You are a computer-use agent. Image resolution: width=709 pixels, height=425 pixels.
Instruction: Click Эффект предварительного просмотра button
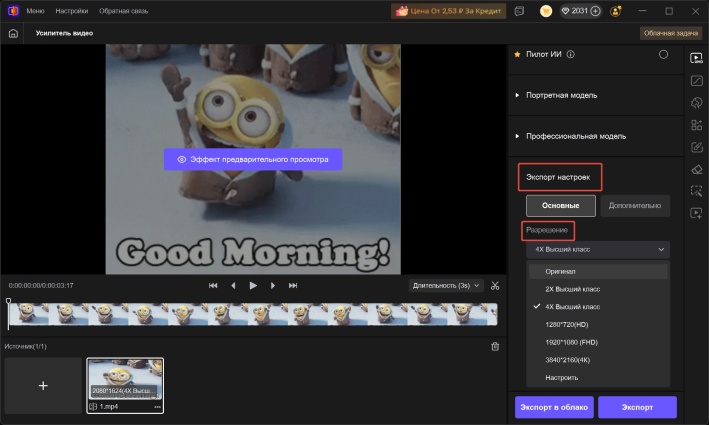pyautogui.click(x=253, y=160)
